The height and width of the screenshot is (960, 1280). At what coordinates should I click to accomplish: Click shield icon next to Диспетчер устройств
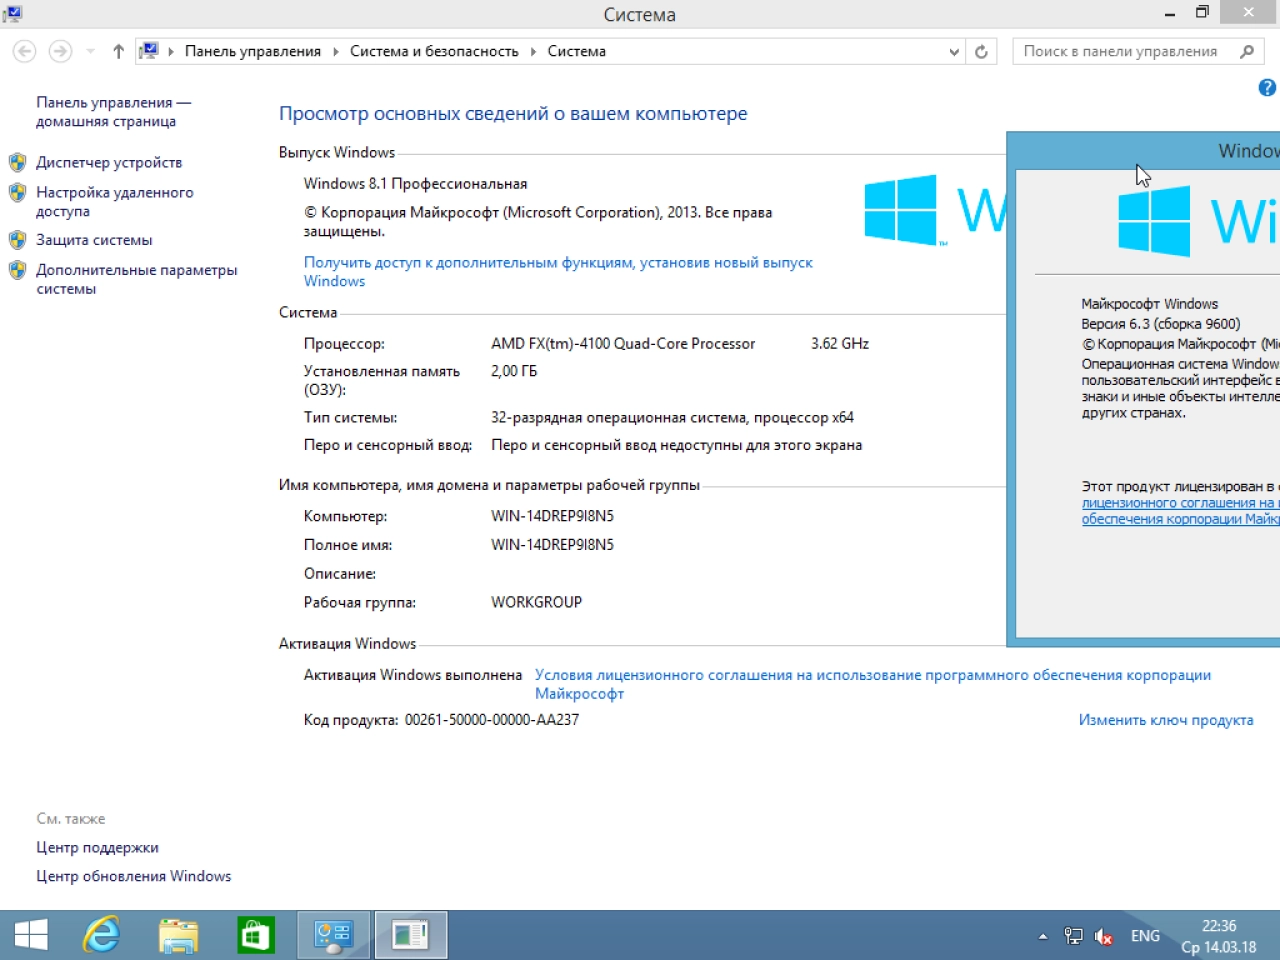click(x=17, y=162)
